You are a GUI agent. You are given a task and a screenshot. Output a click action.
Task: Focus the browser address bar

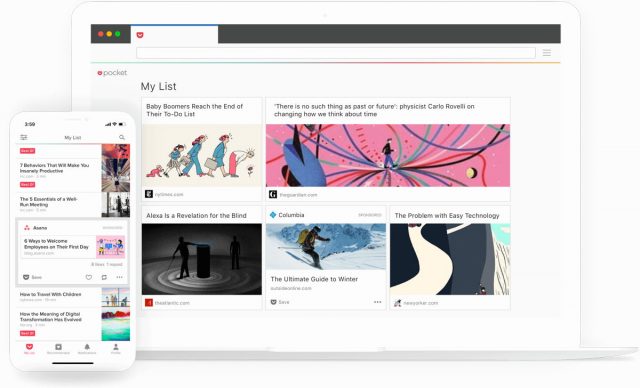tap(336, 53)
